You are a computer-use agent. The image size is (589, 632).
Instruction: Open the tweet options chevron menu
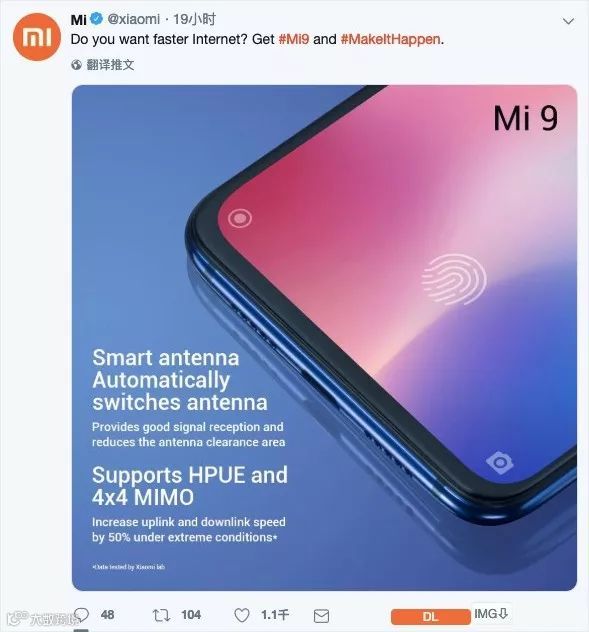[568, 21]
